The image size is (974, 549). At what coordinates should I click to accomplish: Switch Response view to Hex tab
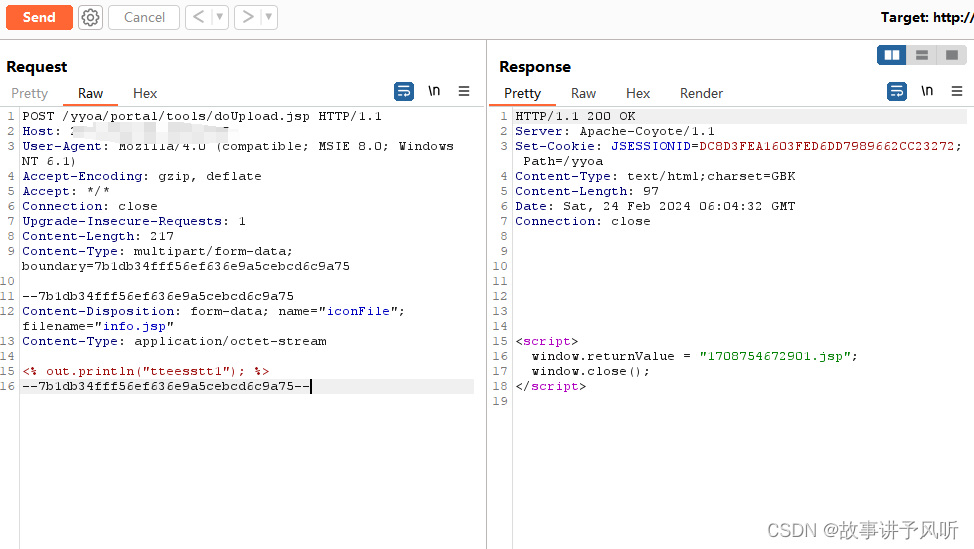[x=638, y=93]
